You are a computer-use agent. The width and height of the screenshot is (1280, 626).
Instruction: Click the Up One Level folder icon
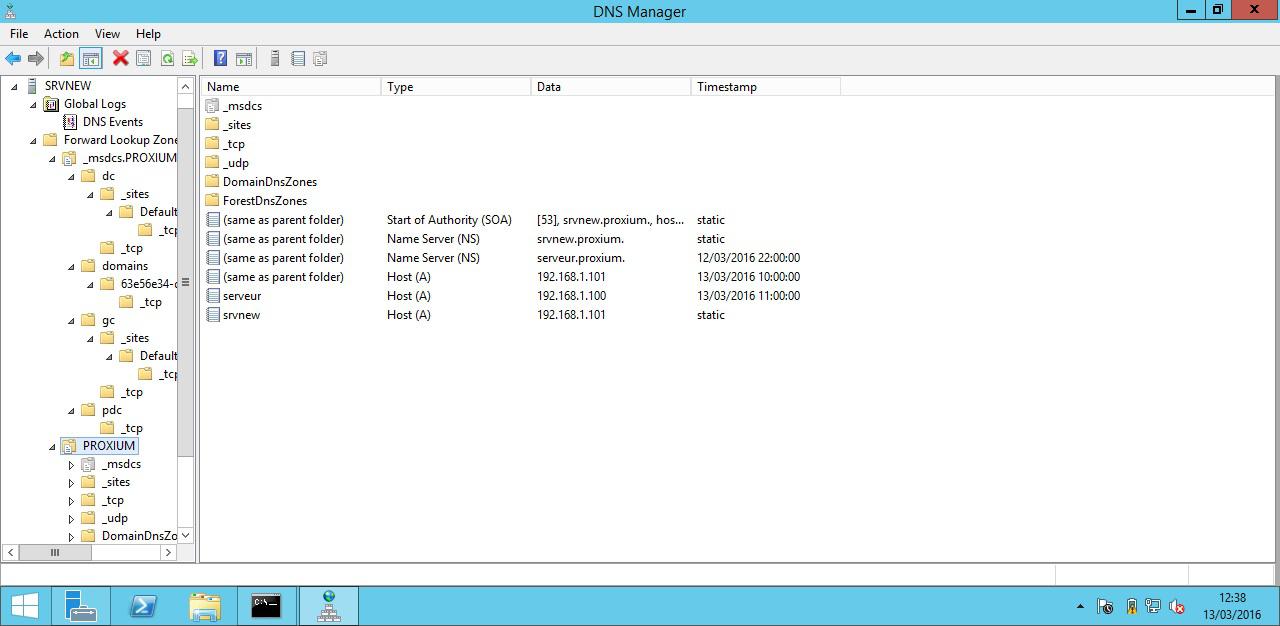[x=67, y=59]
